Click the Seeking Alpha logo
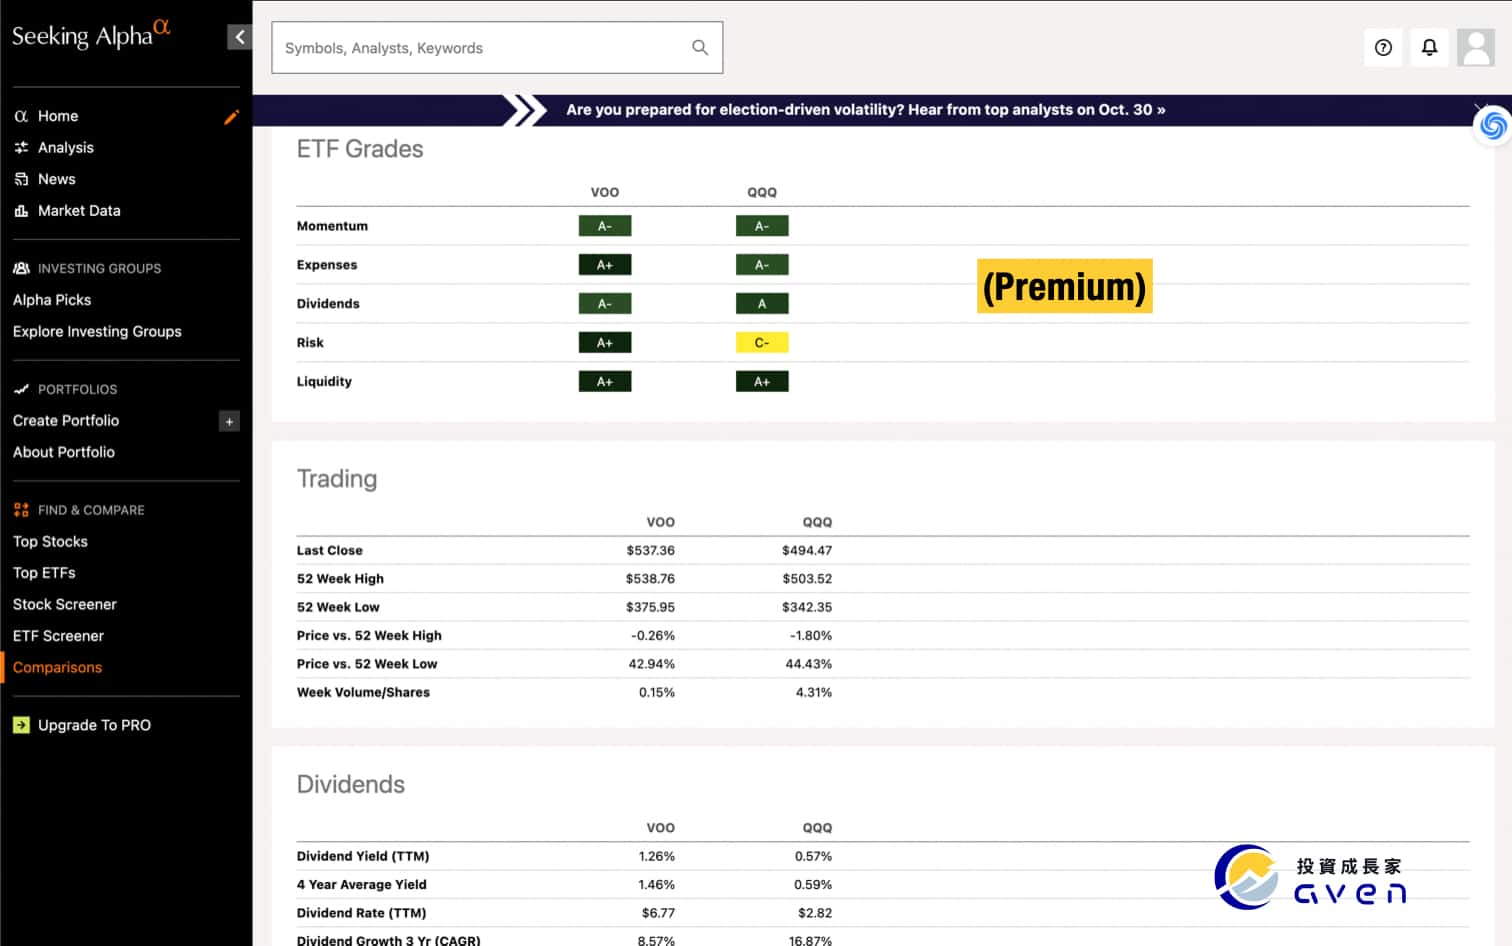 [91, 34]
